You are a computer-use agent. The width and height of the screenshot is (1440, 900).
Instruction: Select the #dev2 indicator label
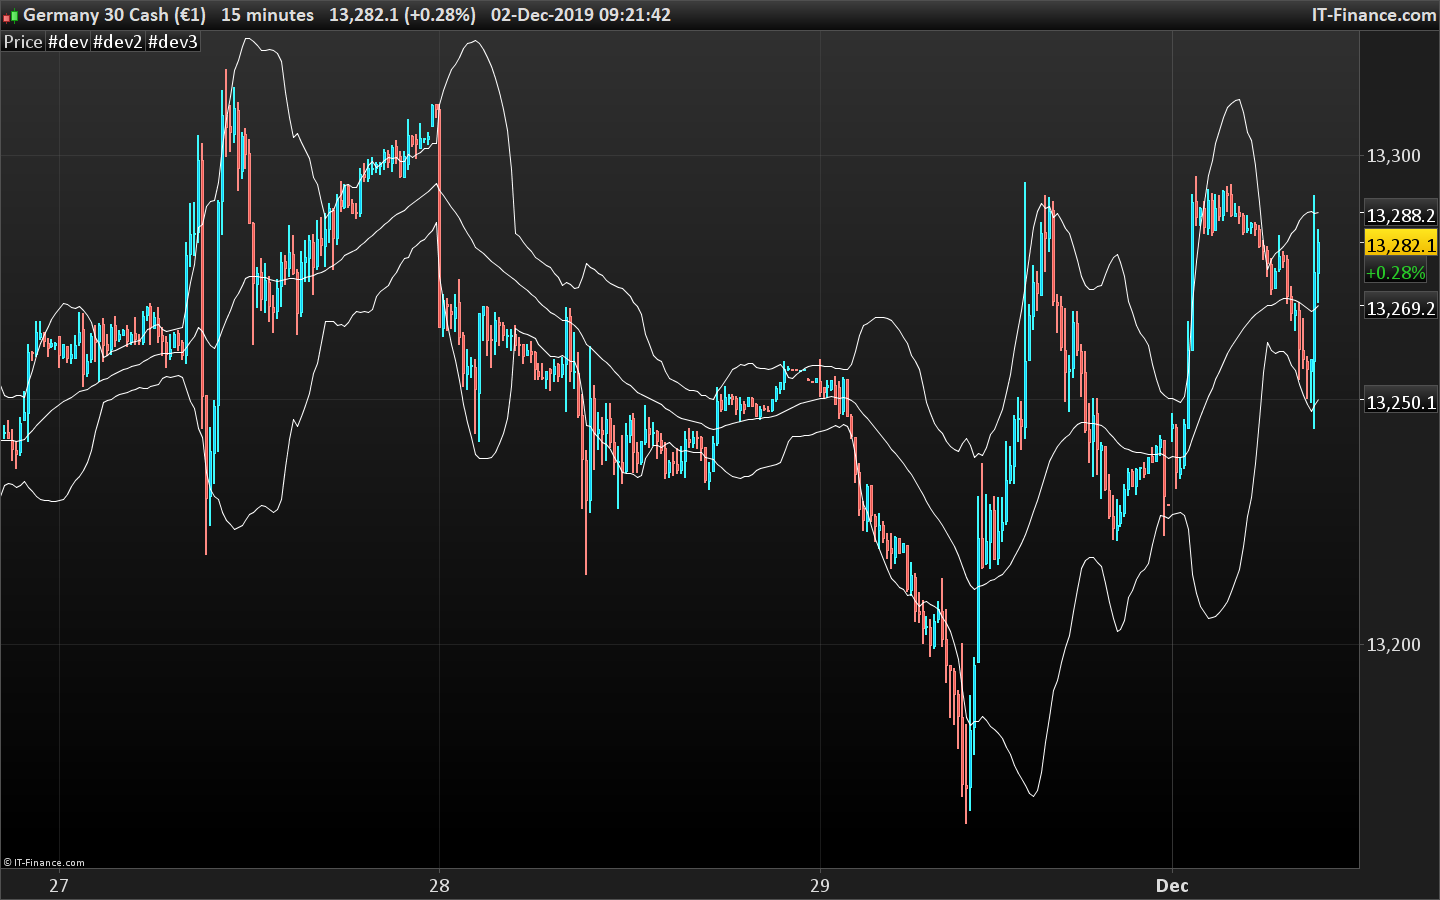[118, 42]
